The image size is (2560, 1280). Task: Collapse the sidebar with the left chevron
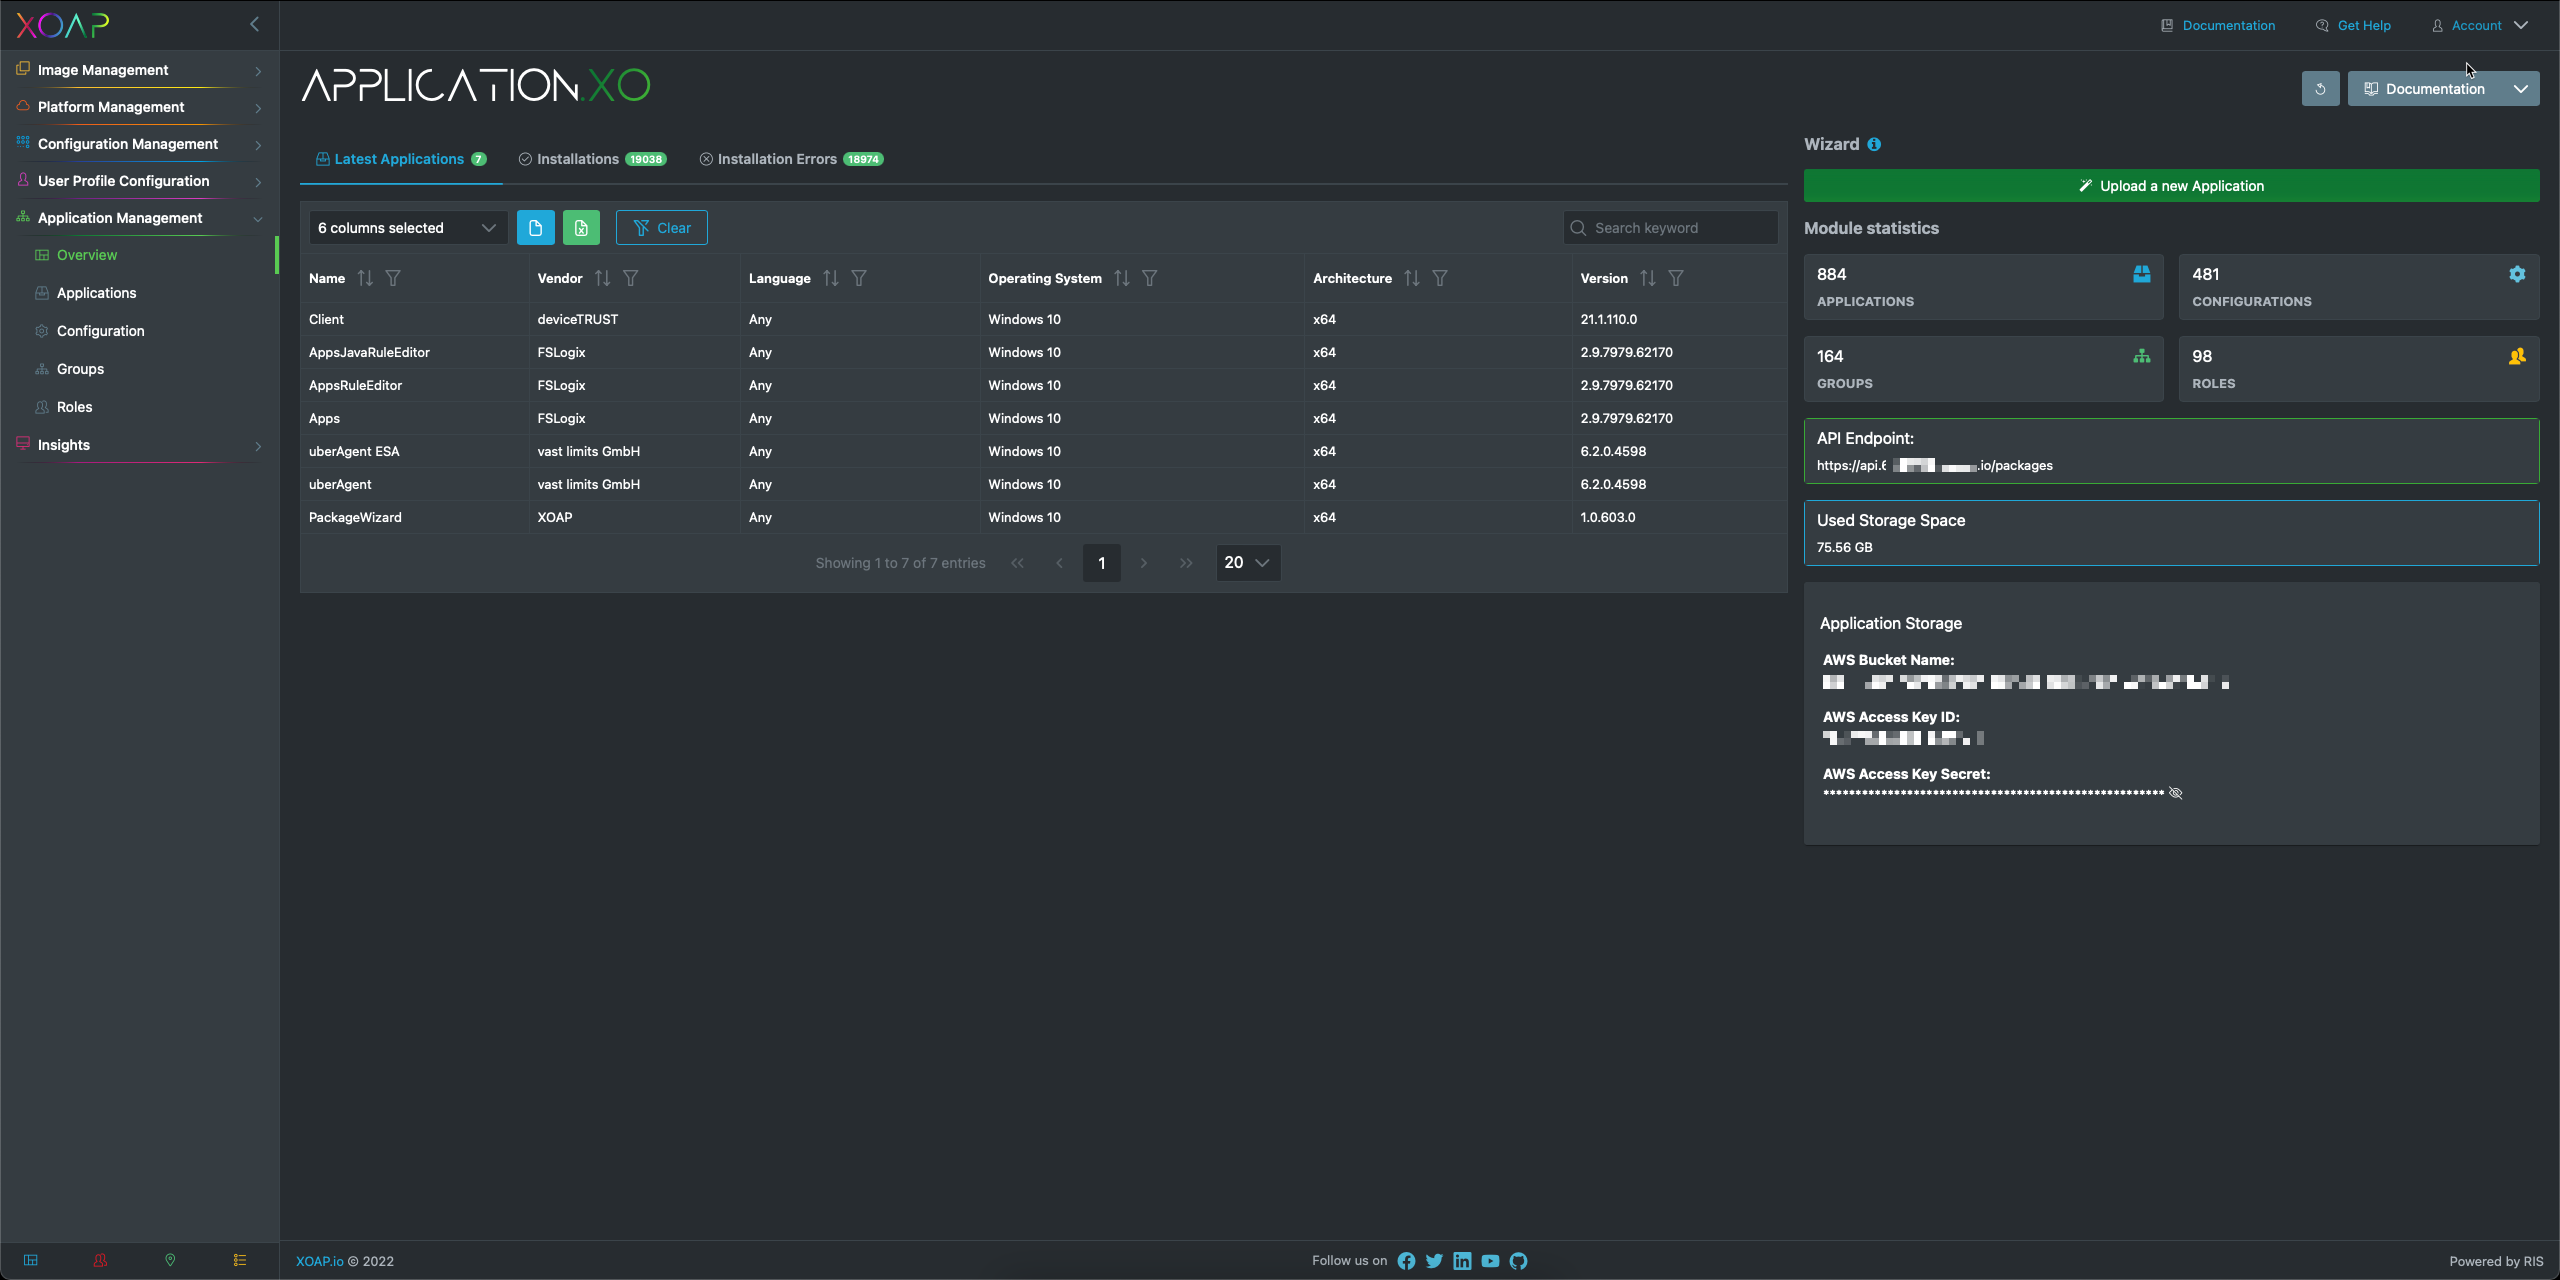[x=254, y=24]
